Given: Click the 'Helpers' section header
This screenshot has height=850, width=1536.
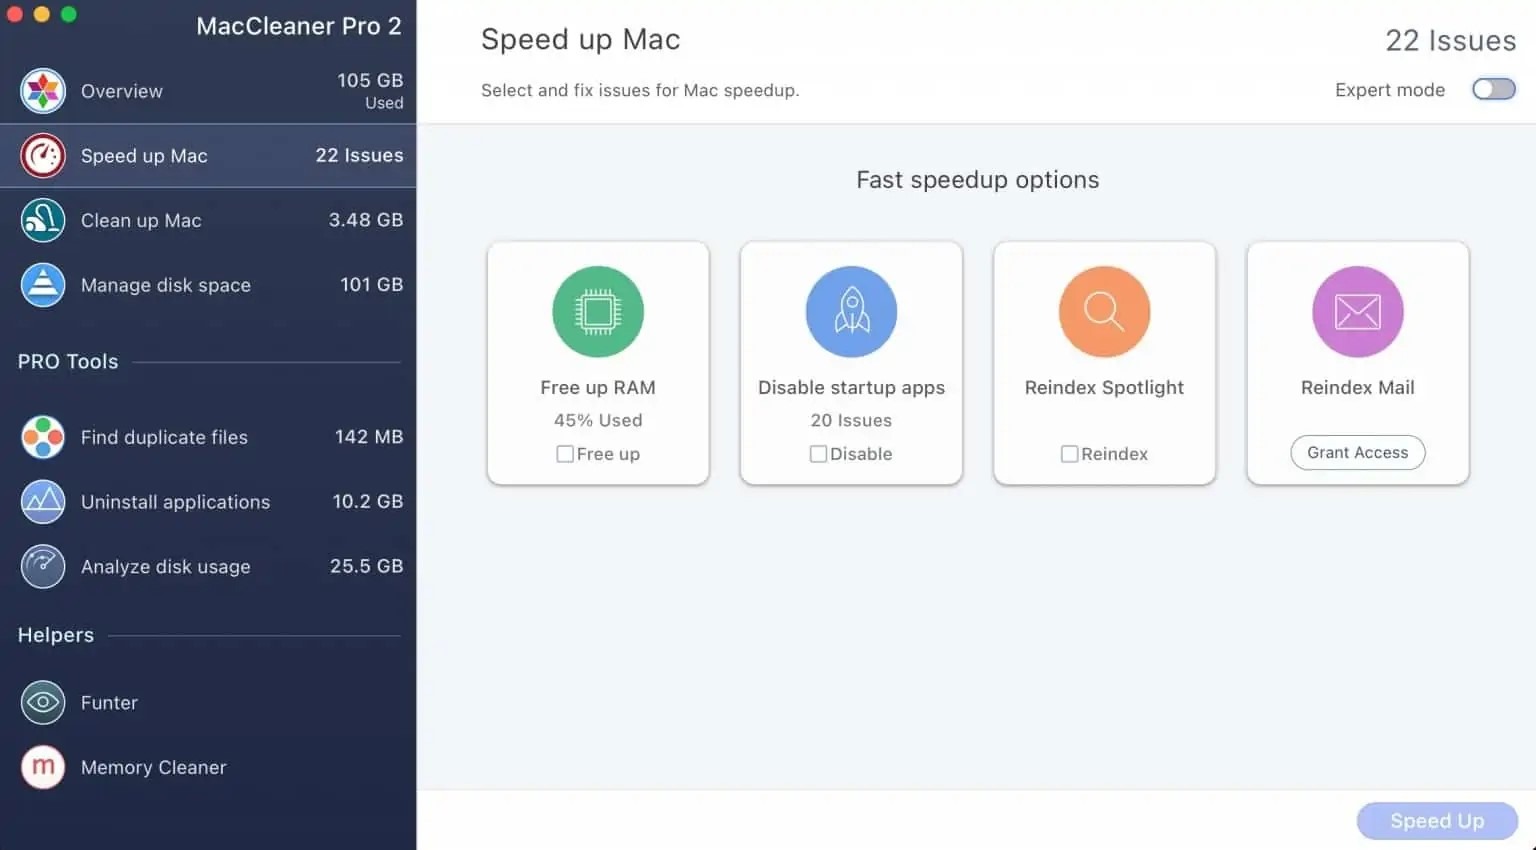Looking at the screenshot, I should click(x=56, y=635).
